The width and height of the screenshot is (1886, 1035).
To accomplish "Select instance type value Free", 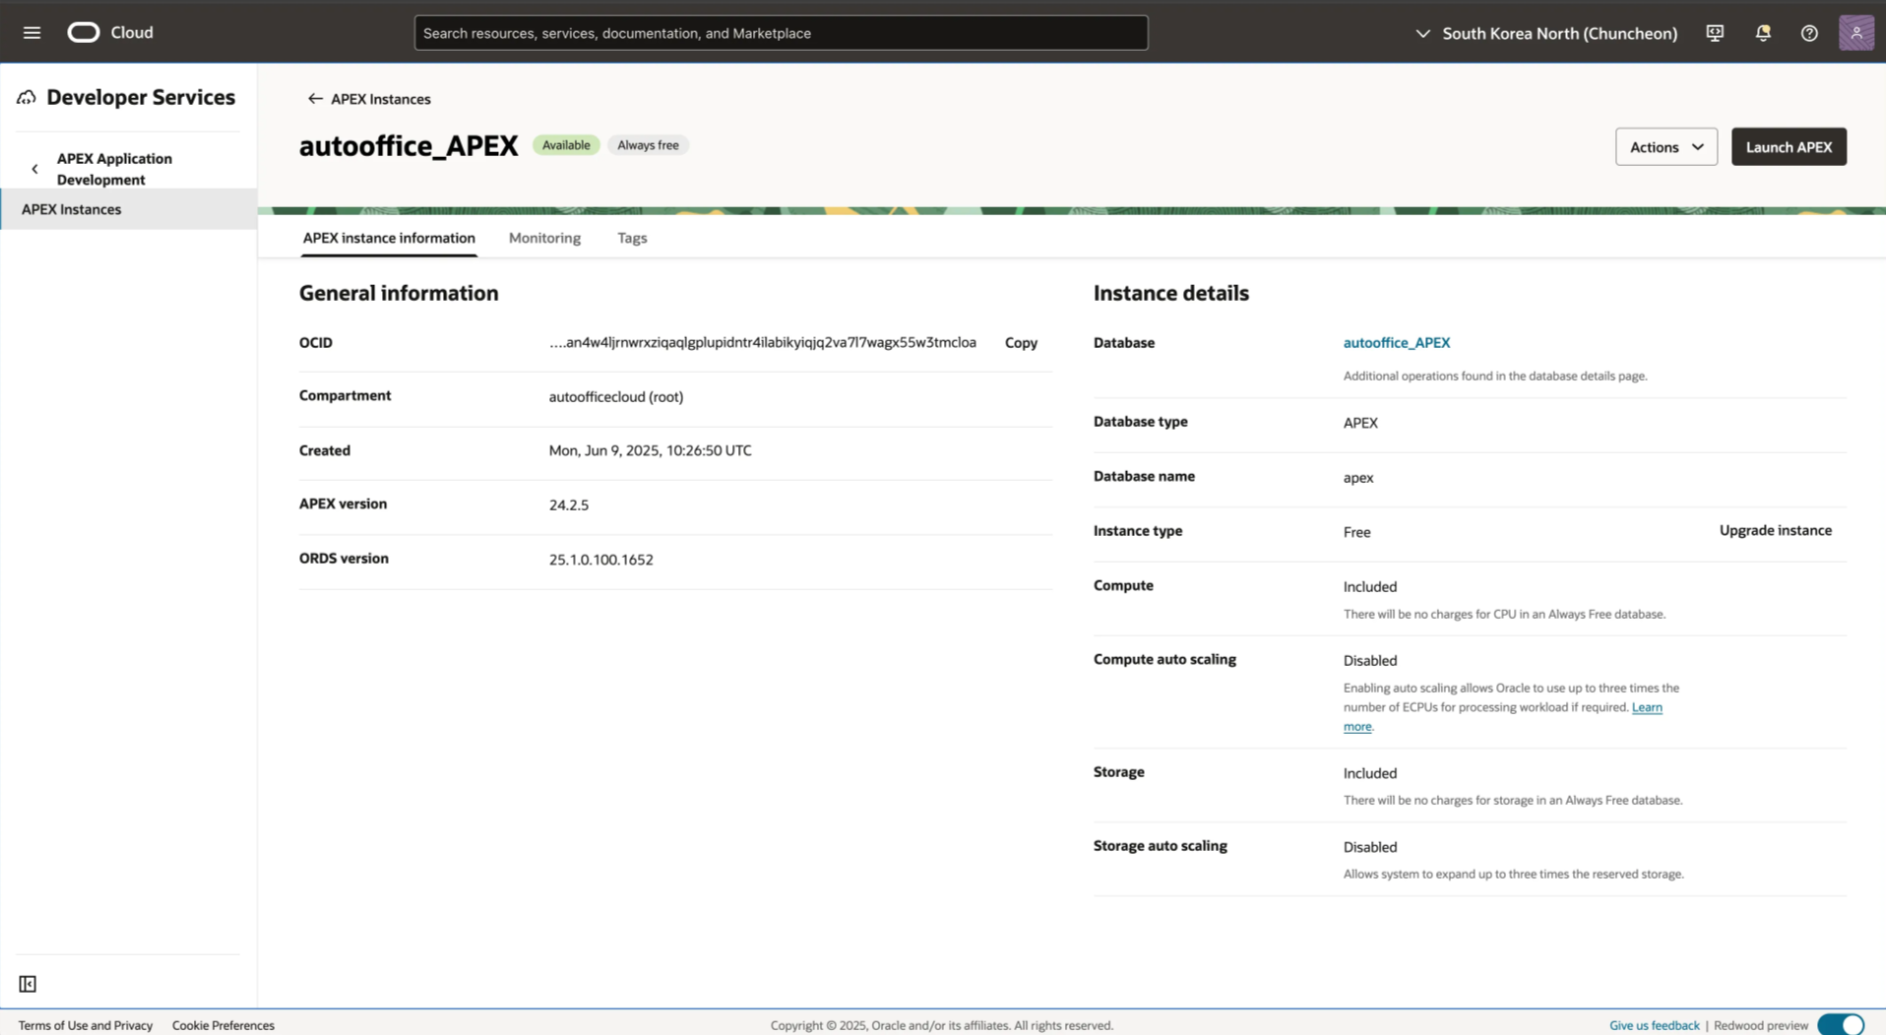I will pos(1356,532).
